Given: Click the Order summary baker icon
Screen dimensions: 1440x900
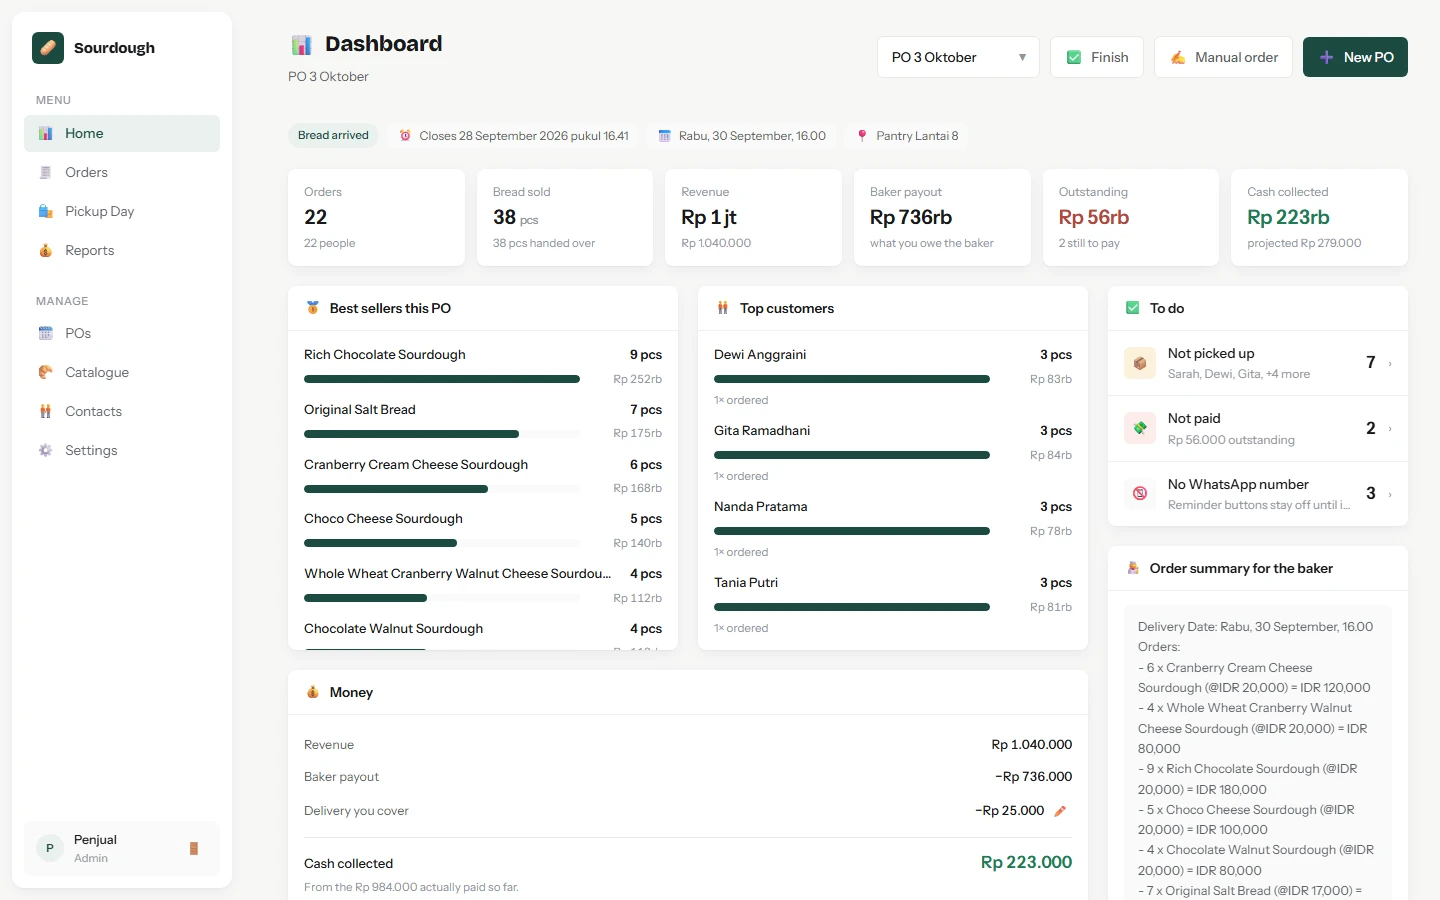Looking at the screenshot, I should tap(1133, 568).
